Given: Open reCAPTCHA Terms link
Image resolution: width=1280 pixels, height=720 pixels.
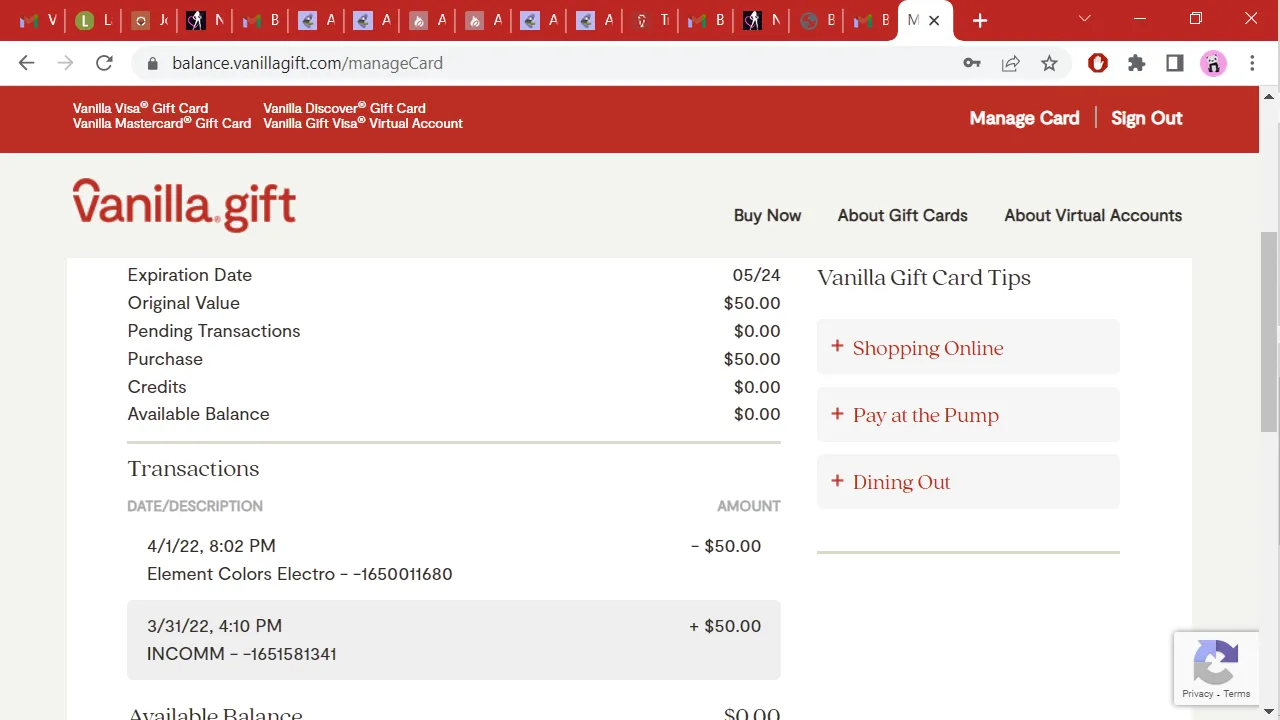Looking at the screenshot, I should tap(1237, 693).
